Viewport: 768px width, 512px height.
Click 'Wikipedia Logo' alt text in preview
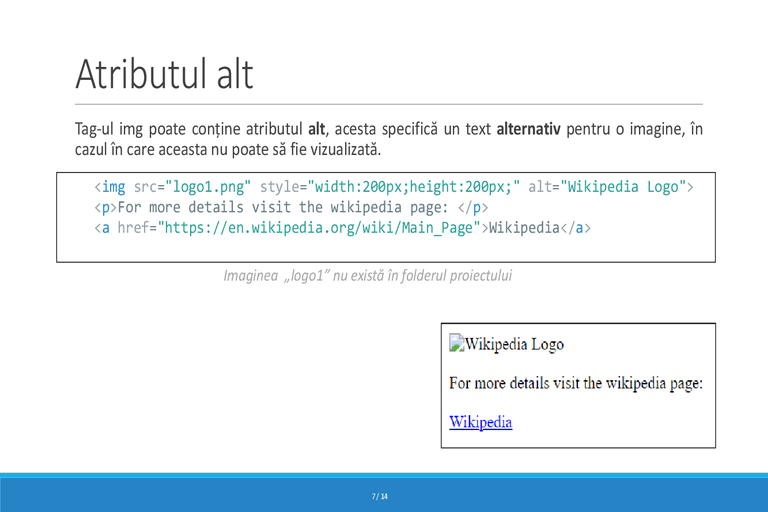(514, 344)
